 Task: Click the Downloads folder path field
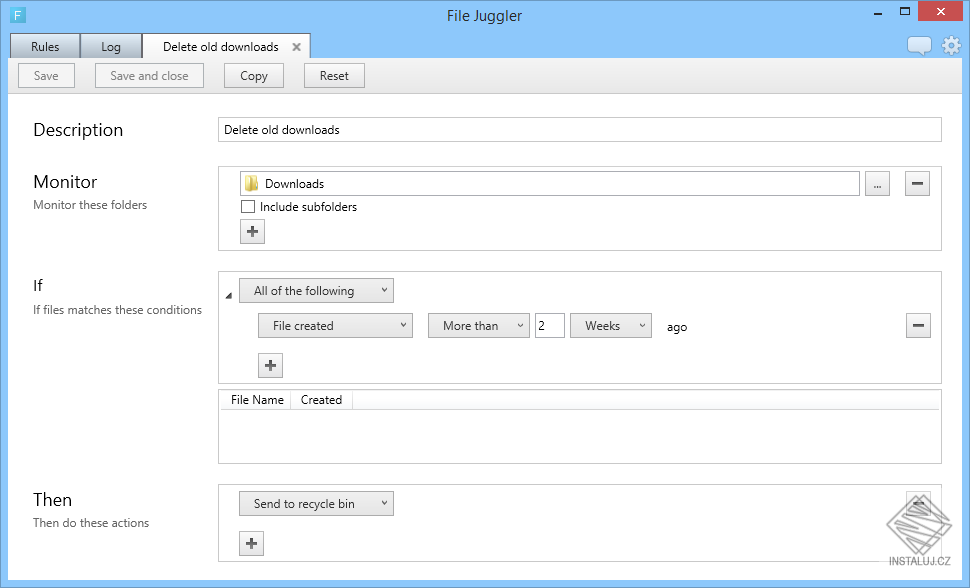tap(549, 184)
